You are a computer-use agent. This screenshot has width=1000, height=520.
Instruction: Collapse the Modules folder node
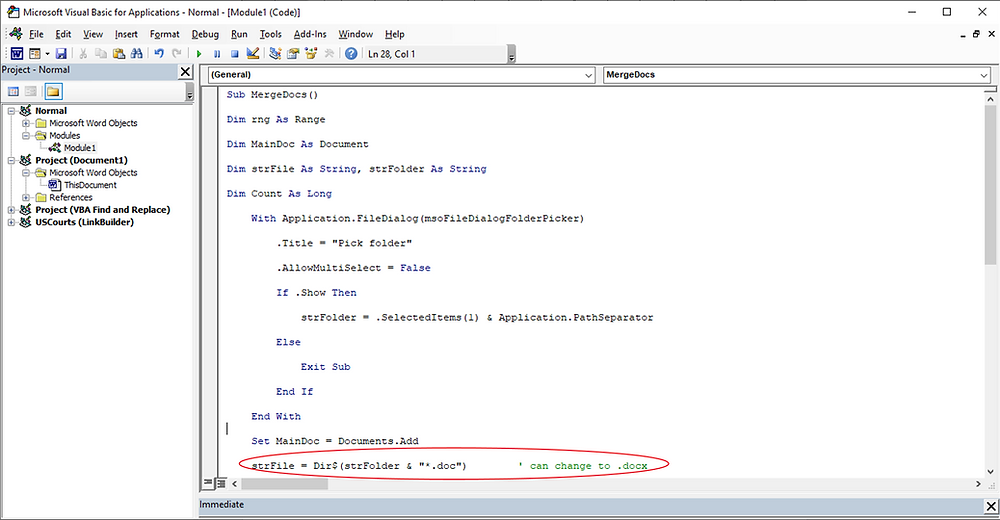tap(26, 135)
